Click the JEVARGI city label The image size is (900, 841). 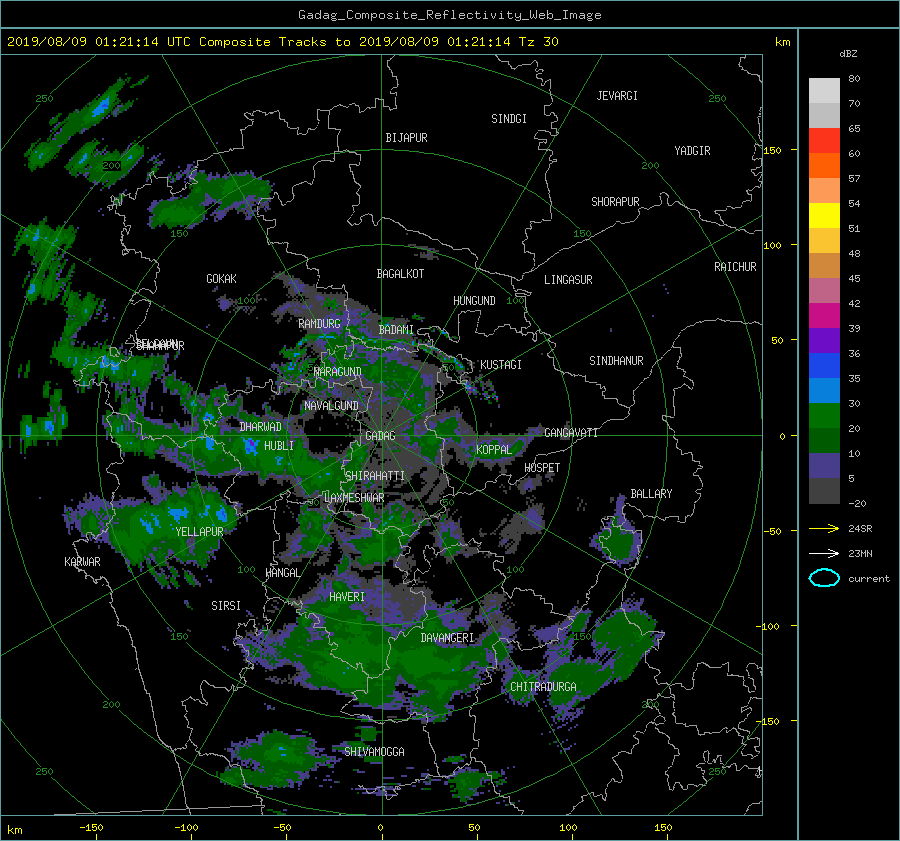(617, 95)
